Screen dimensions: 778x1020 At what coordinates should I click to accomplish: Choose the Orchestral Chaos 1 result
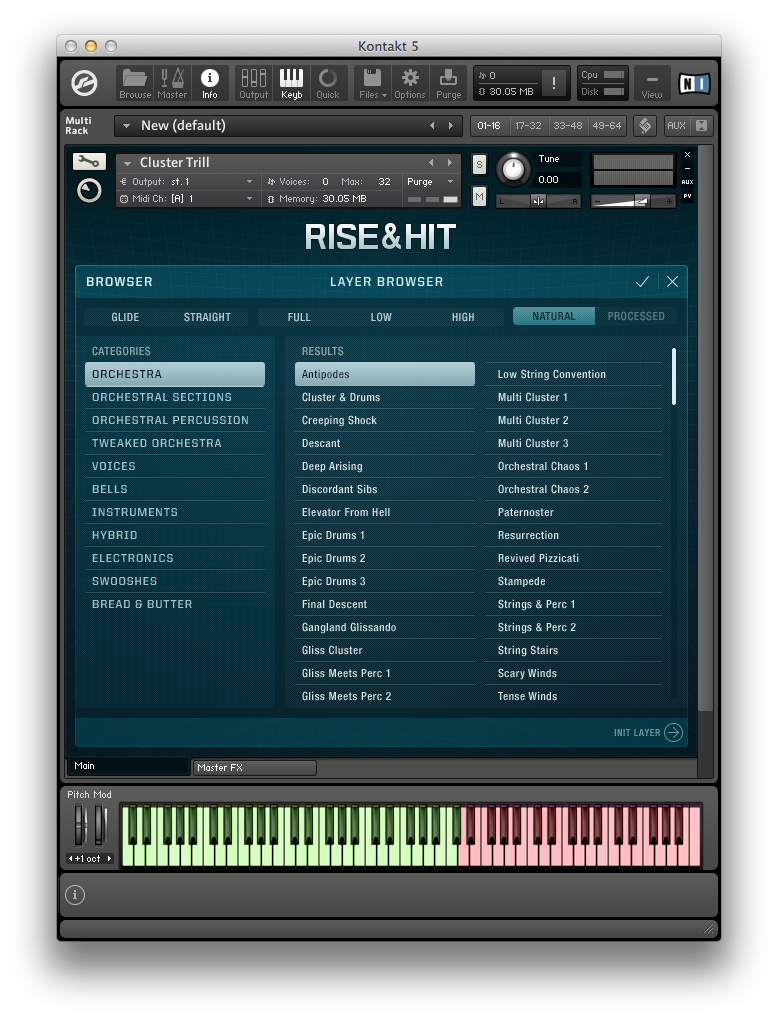click(x=573, y=466)
